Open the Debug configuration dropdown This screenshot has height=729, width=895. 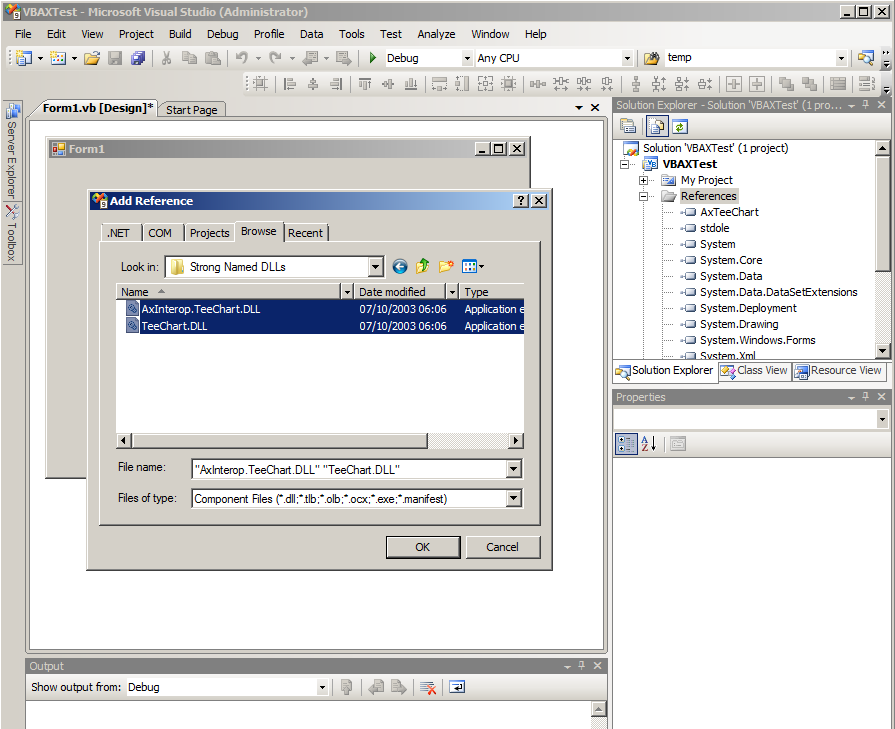[467, 58]
